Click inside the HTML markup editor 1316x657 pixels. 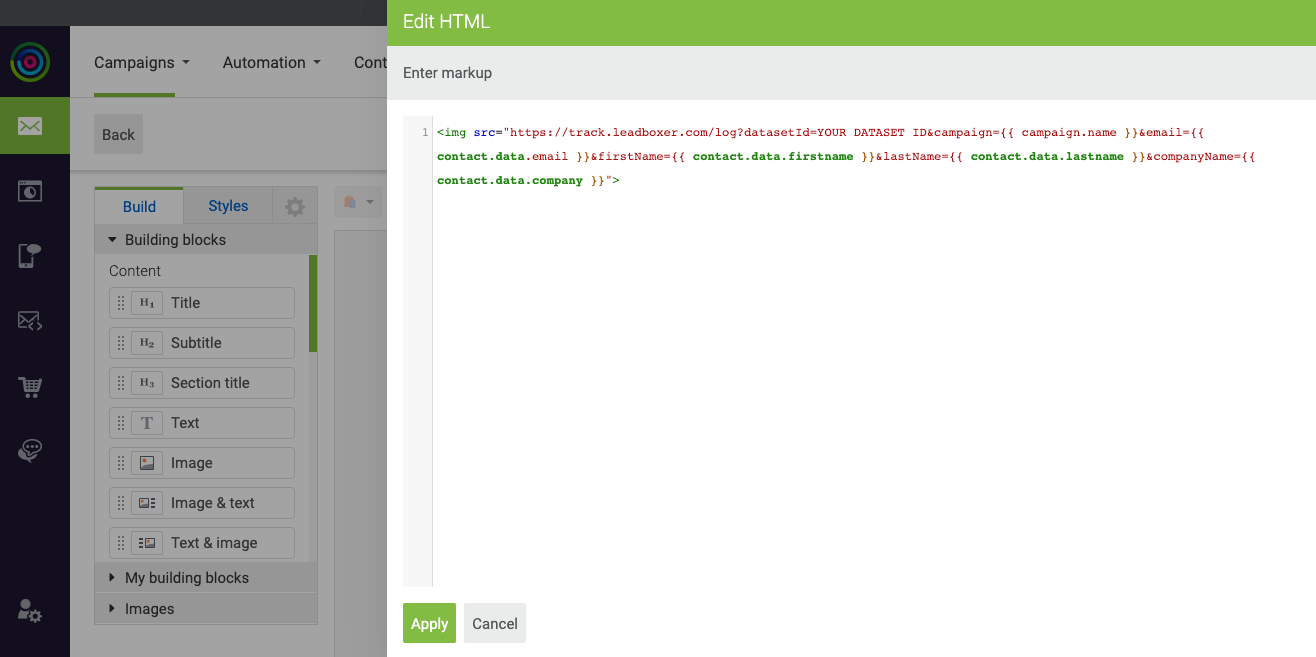tap(866, 351)
